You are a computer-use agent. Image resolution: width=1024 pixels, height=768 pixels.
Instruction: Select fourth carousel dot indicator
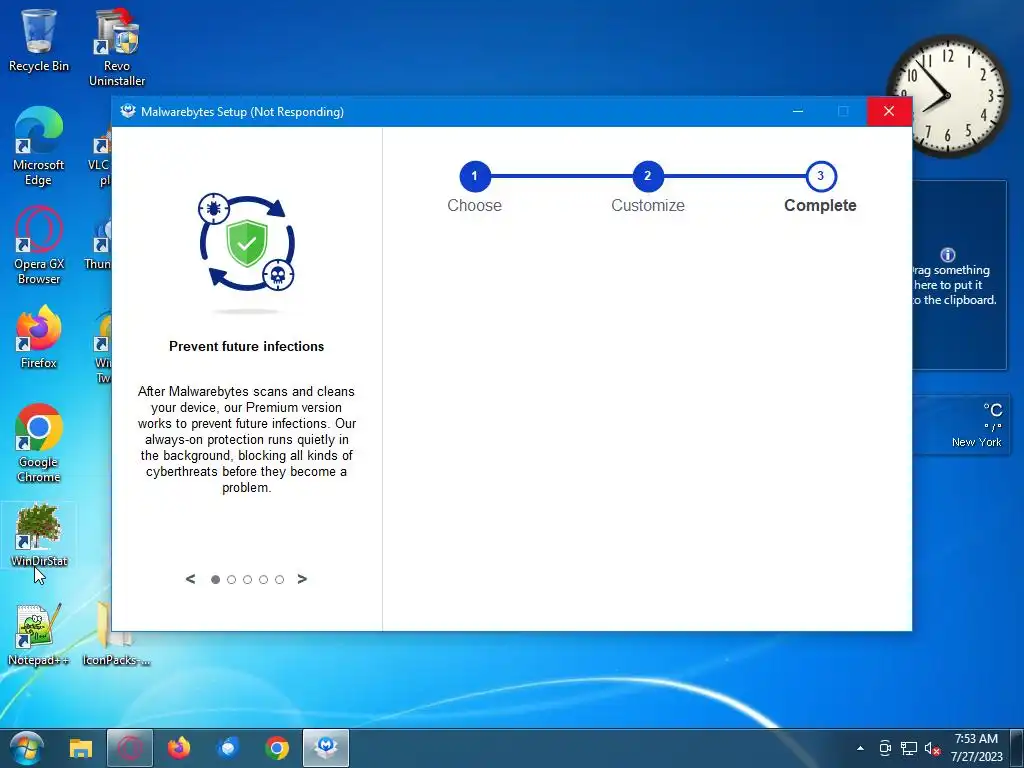click(x=263, y=579)
